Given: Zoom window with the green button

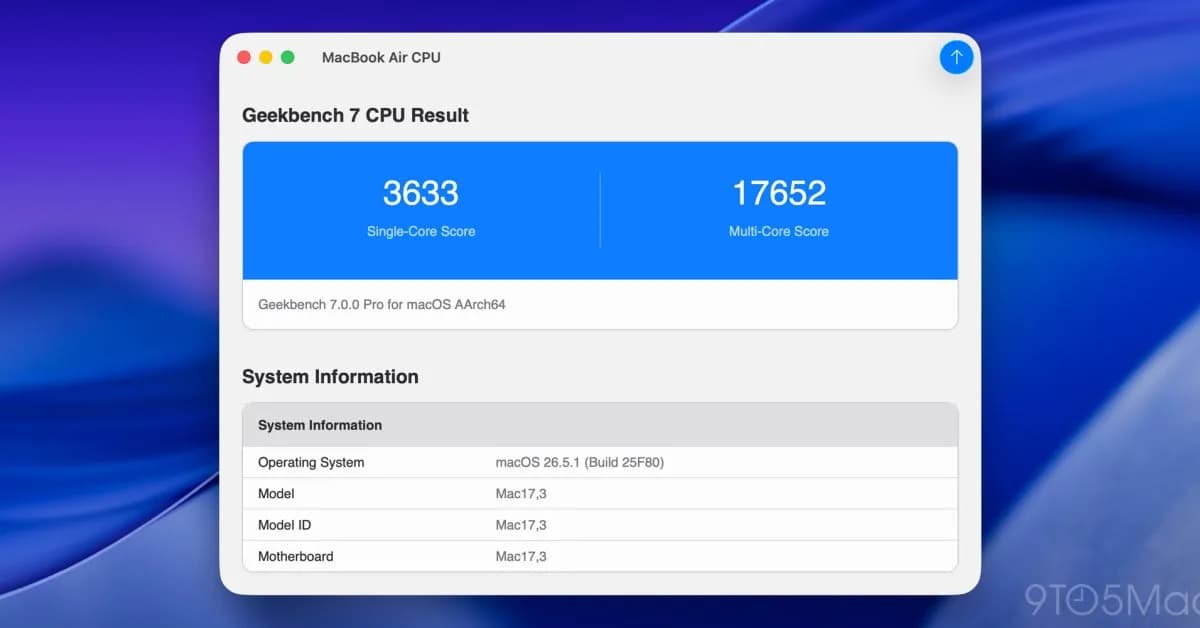Looking at the screenshot, I should pyautogui.click(x=288, y=57).
